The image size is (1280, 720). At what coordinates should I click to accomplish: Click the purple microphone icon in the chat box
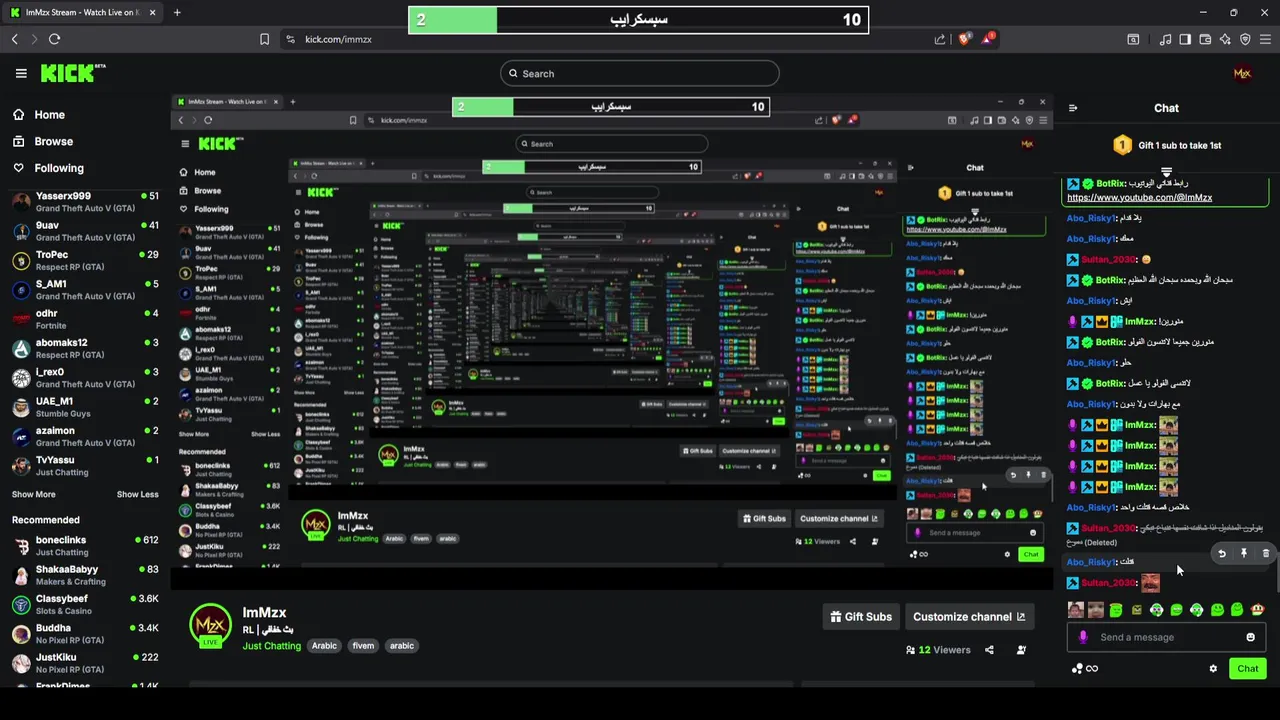click(1083, 637)
